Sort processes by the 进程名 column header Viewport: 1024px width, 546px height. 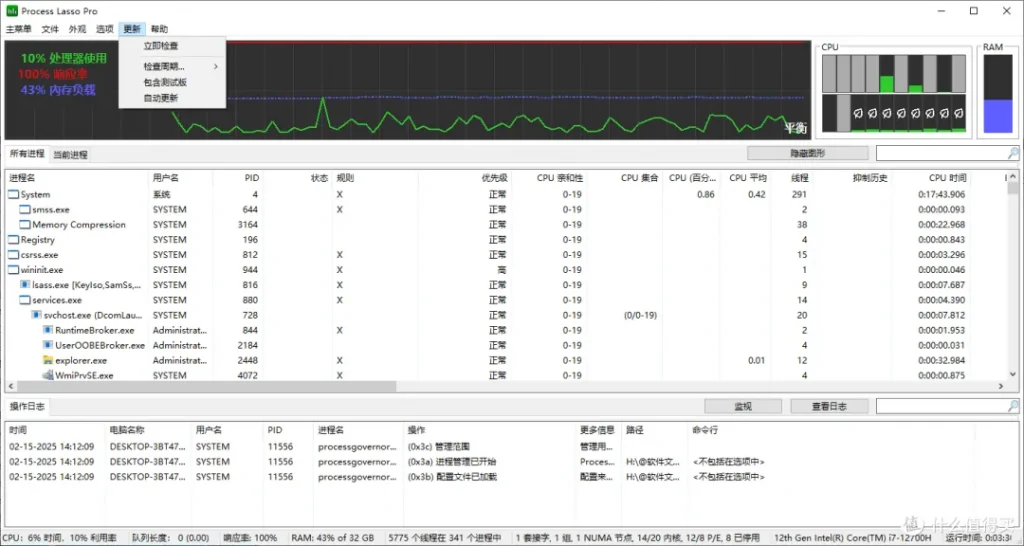(77, 178)
